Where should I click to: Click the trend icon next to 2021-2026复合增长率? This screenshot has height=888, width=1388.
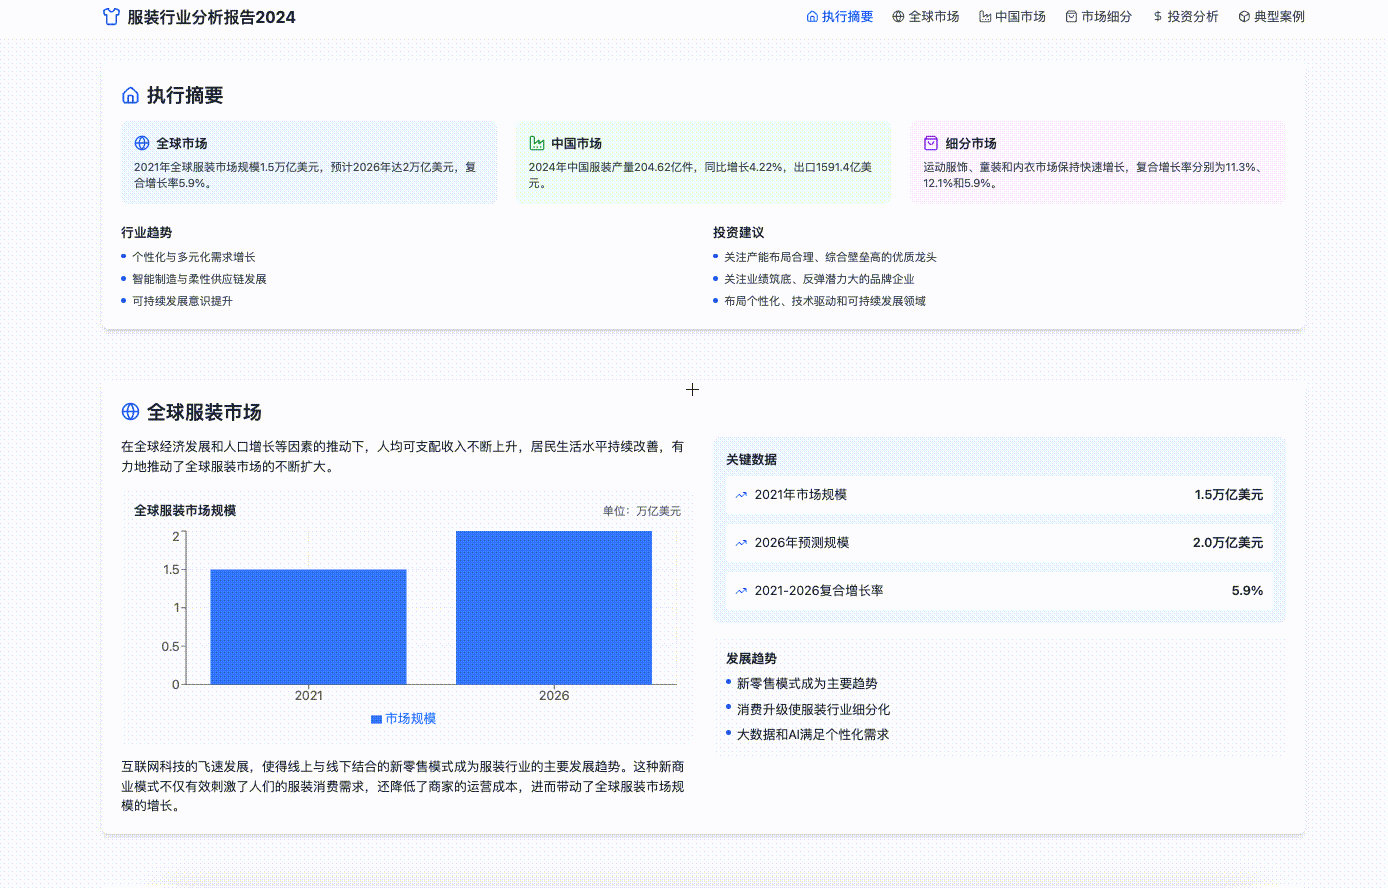[x=740, y=590]
